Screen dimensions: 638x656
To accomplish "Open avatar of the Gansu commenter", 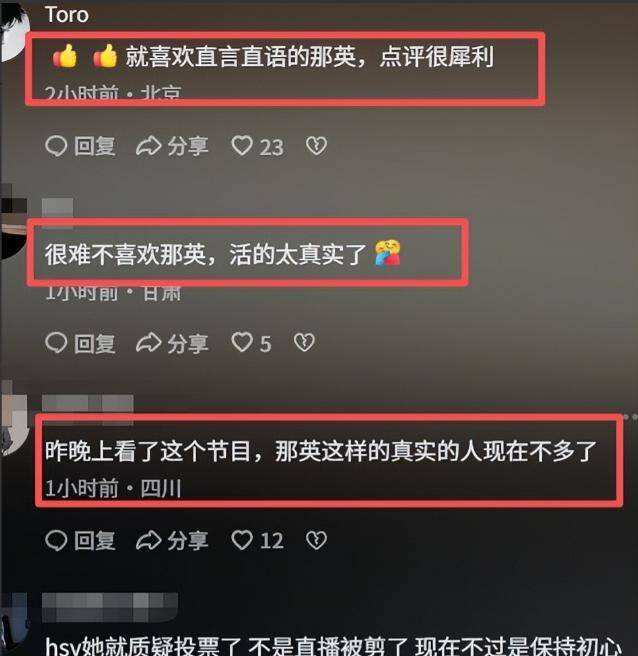I will pos(13,226).
